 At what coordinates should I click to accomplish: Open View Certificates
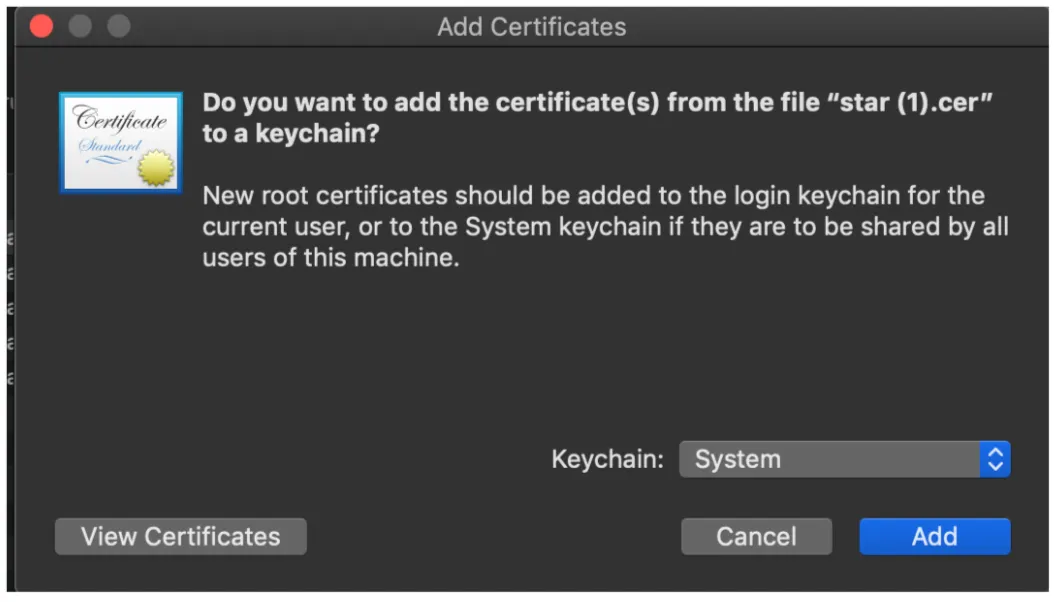click(x=181, y=536)
